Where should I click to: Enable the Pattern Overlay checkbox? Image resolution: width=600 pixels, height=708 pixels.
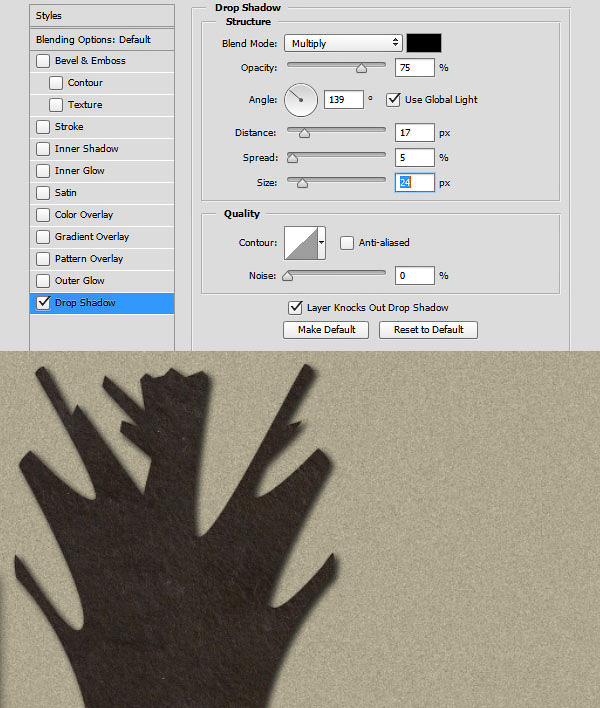43,259
